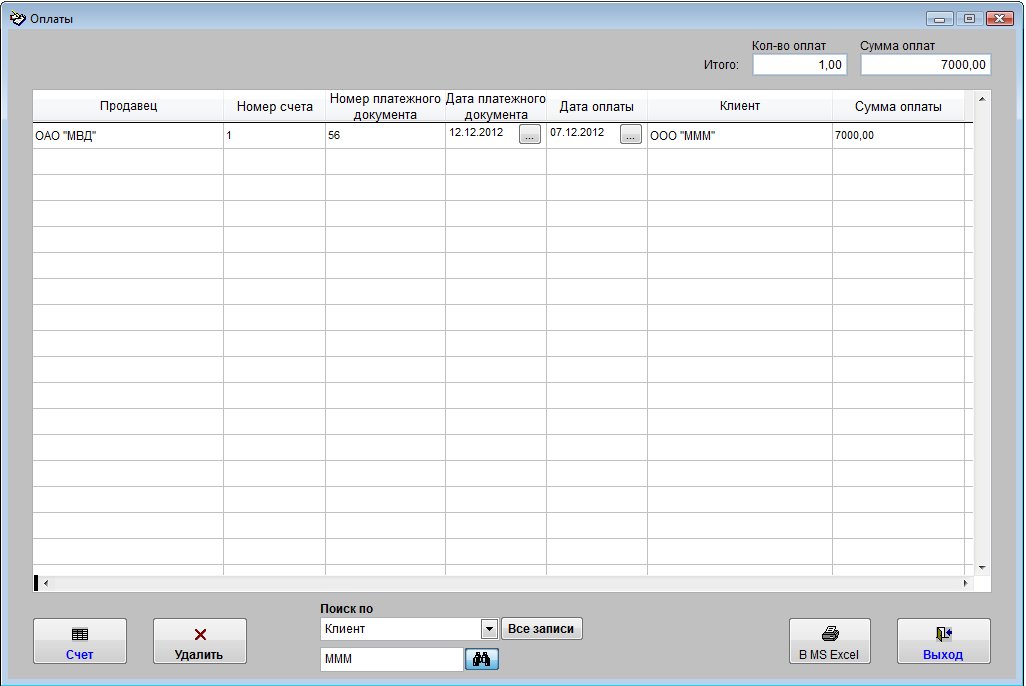The image size is (1026, 686).
Task: Click the Сумма оплат total field
Action: (925, 65)
